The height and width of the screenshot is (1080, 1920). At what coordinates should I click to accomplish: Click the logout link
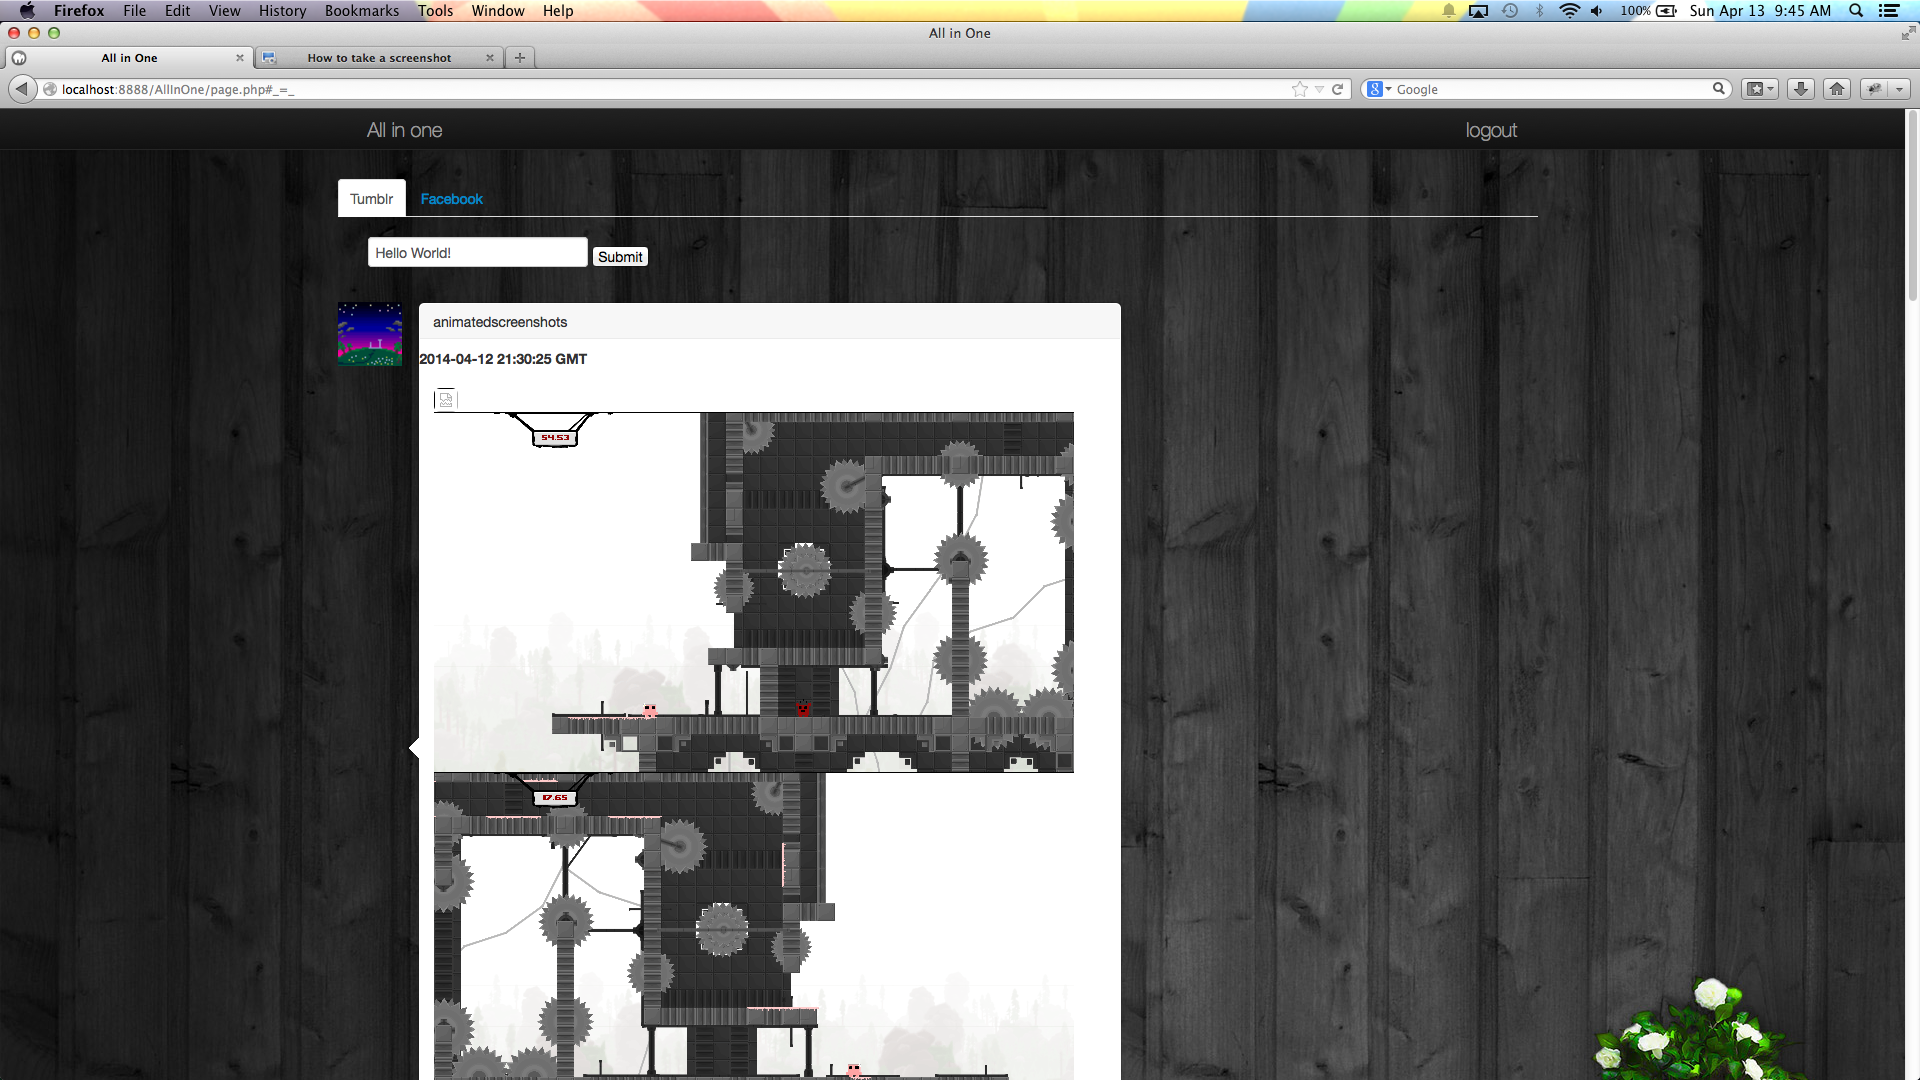point(1491,130)
